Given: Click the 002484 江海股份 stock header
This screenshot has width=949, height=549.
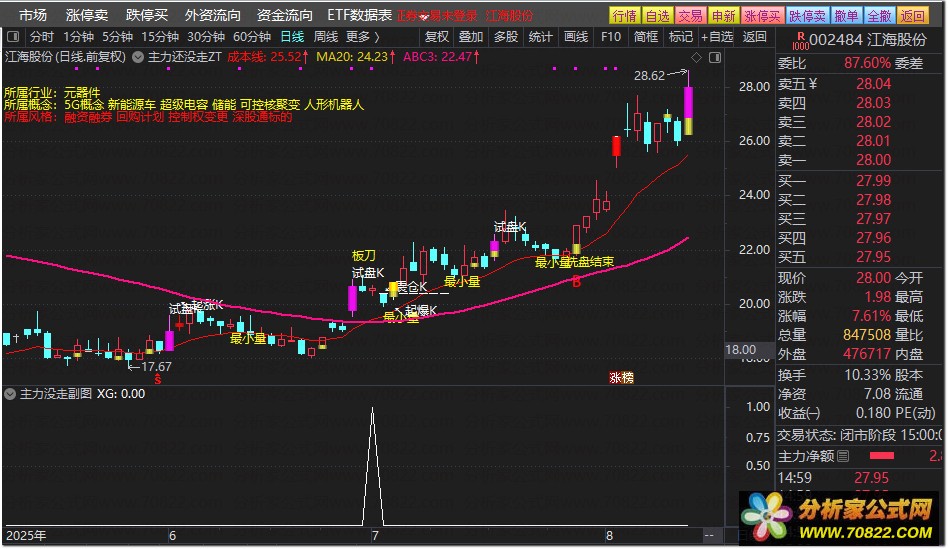Looking at the screenshot, I should coord(868,41).
